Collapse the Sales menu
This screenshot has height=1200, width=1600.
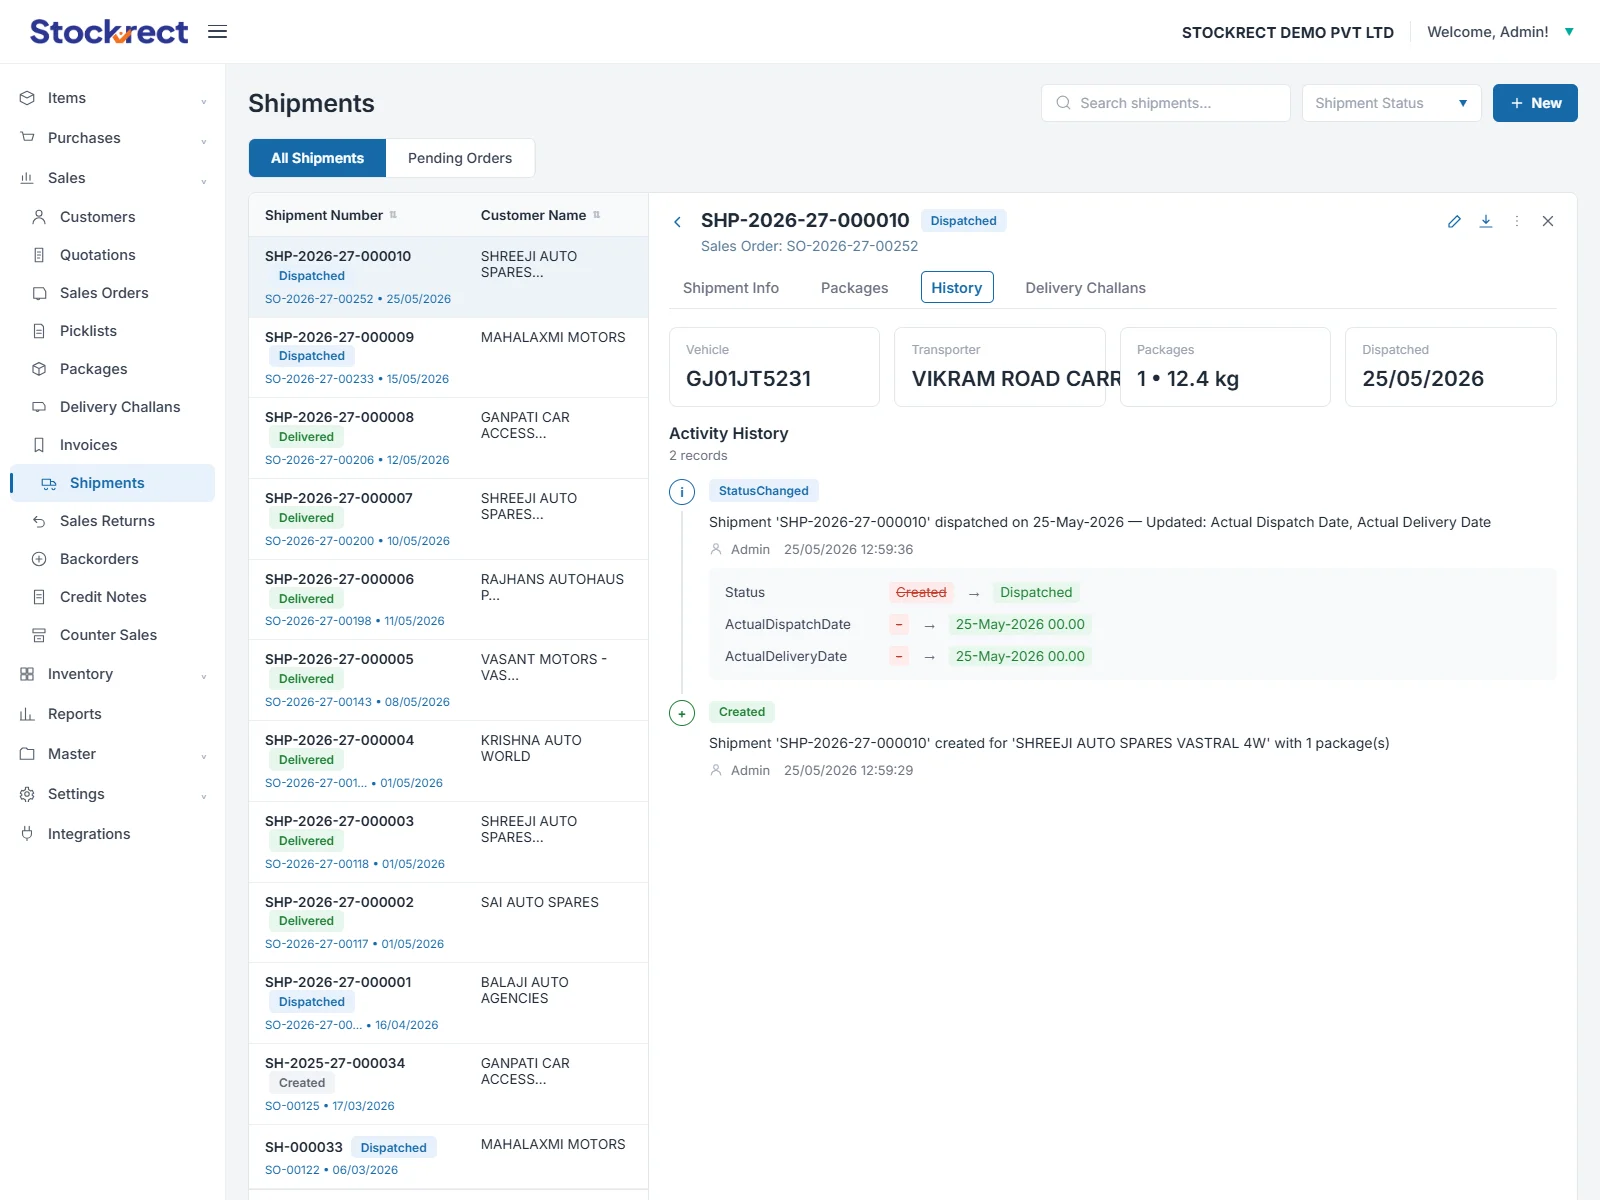coord(113,178)
